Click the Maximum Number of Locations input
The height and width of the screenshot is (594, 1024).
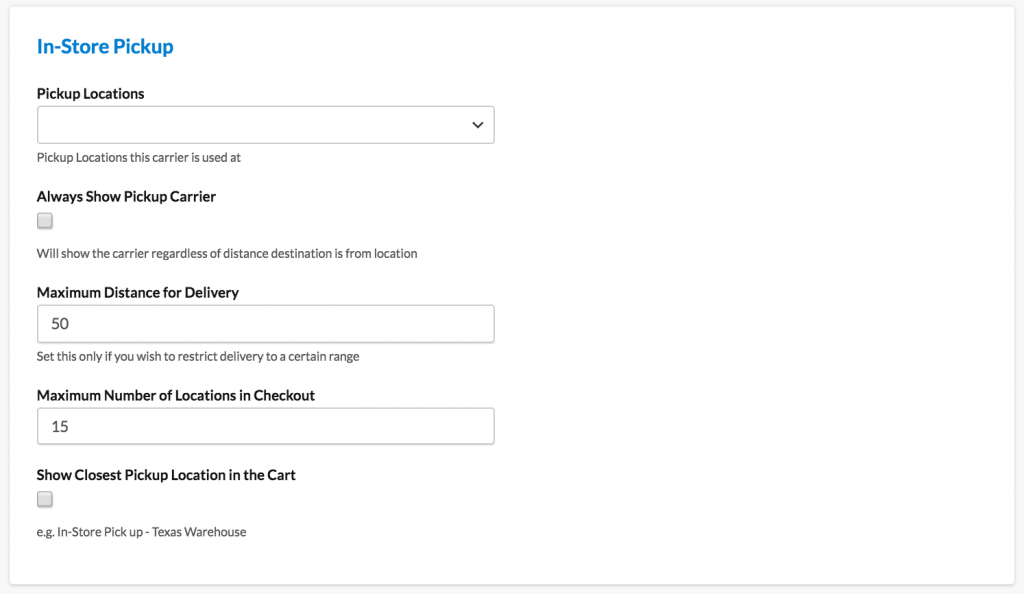pyautogui.click(x=265, y=426)
